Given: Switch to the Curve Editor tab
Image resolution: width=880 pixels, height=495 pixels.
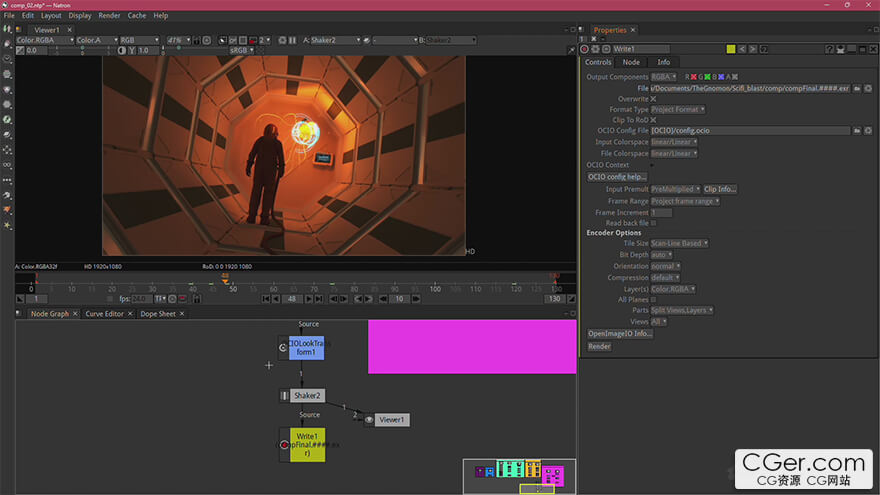Looking at the screenshot, I should click(x=104, y=314).
